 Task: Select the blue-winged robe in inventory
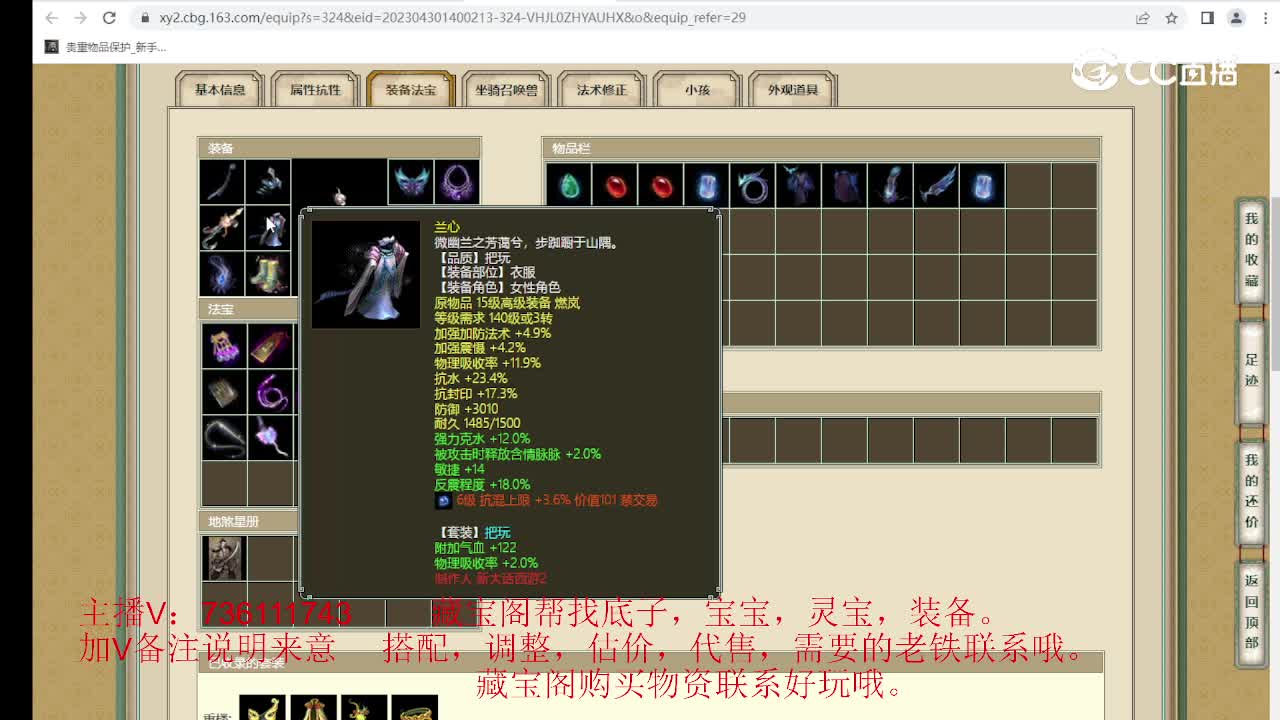(799, 185)
